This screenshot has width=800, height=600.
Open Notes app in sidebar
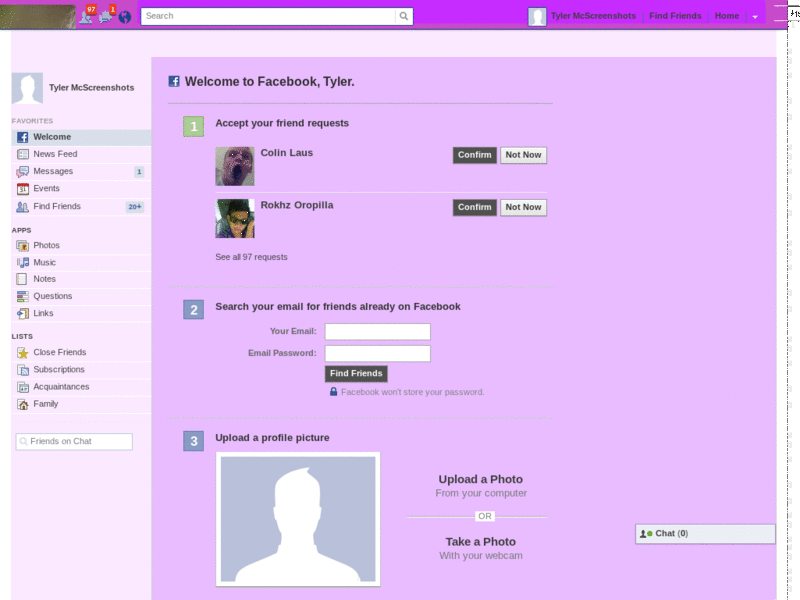click(81, 279)
